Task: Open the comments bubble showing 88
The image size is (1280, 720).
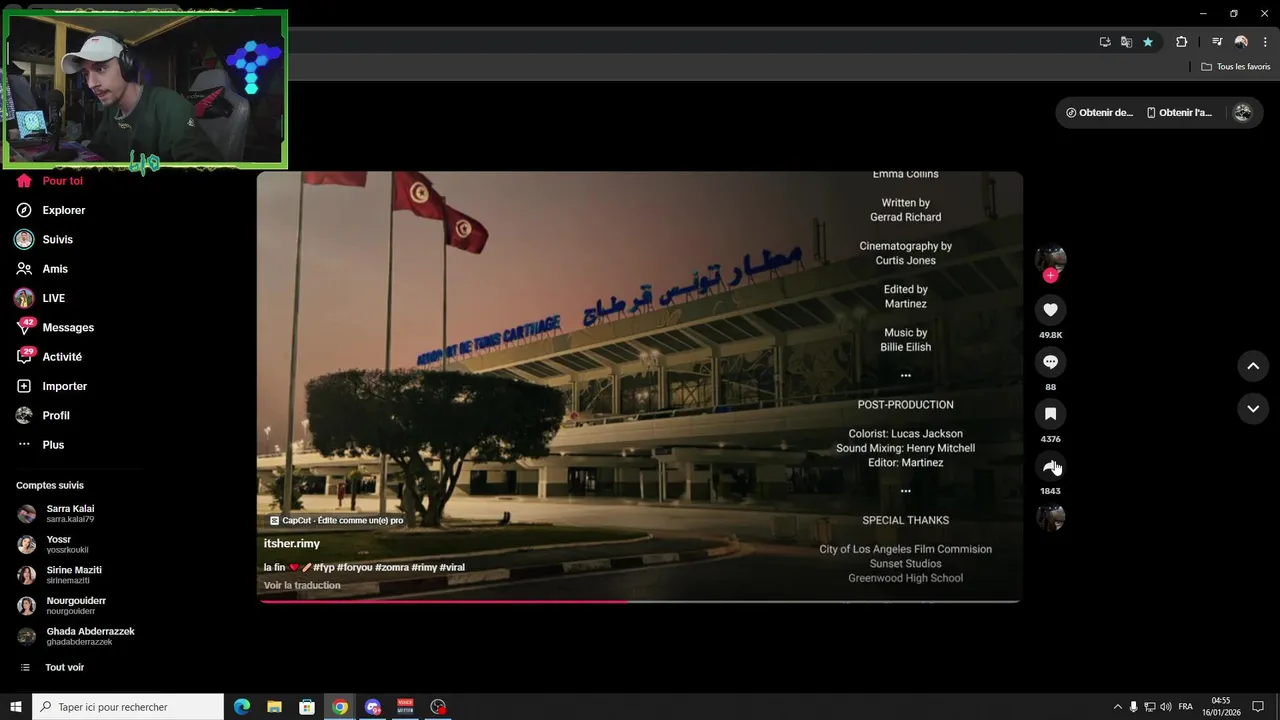Action: pos(1050,362)
